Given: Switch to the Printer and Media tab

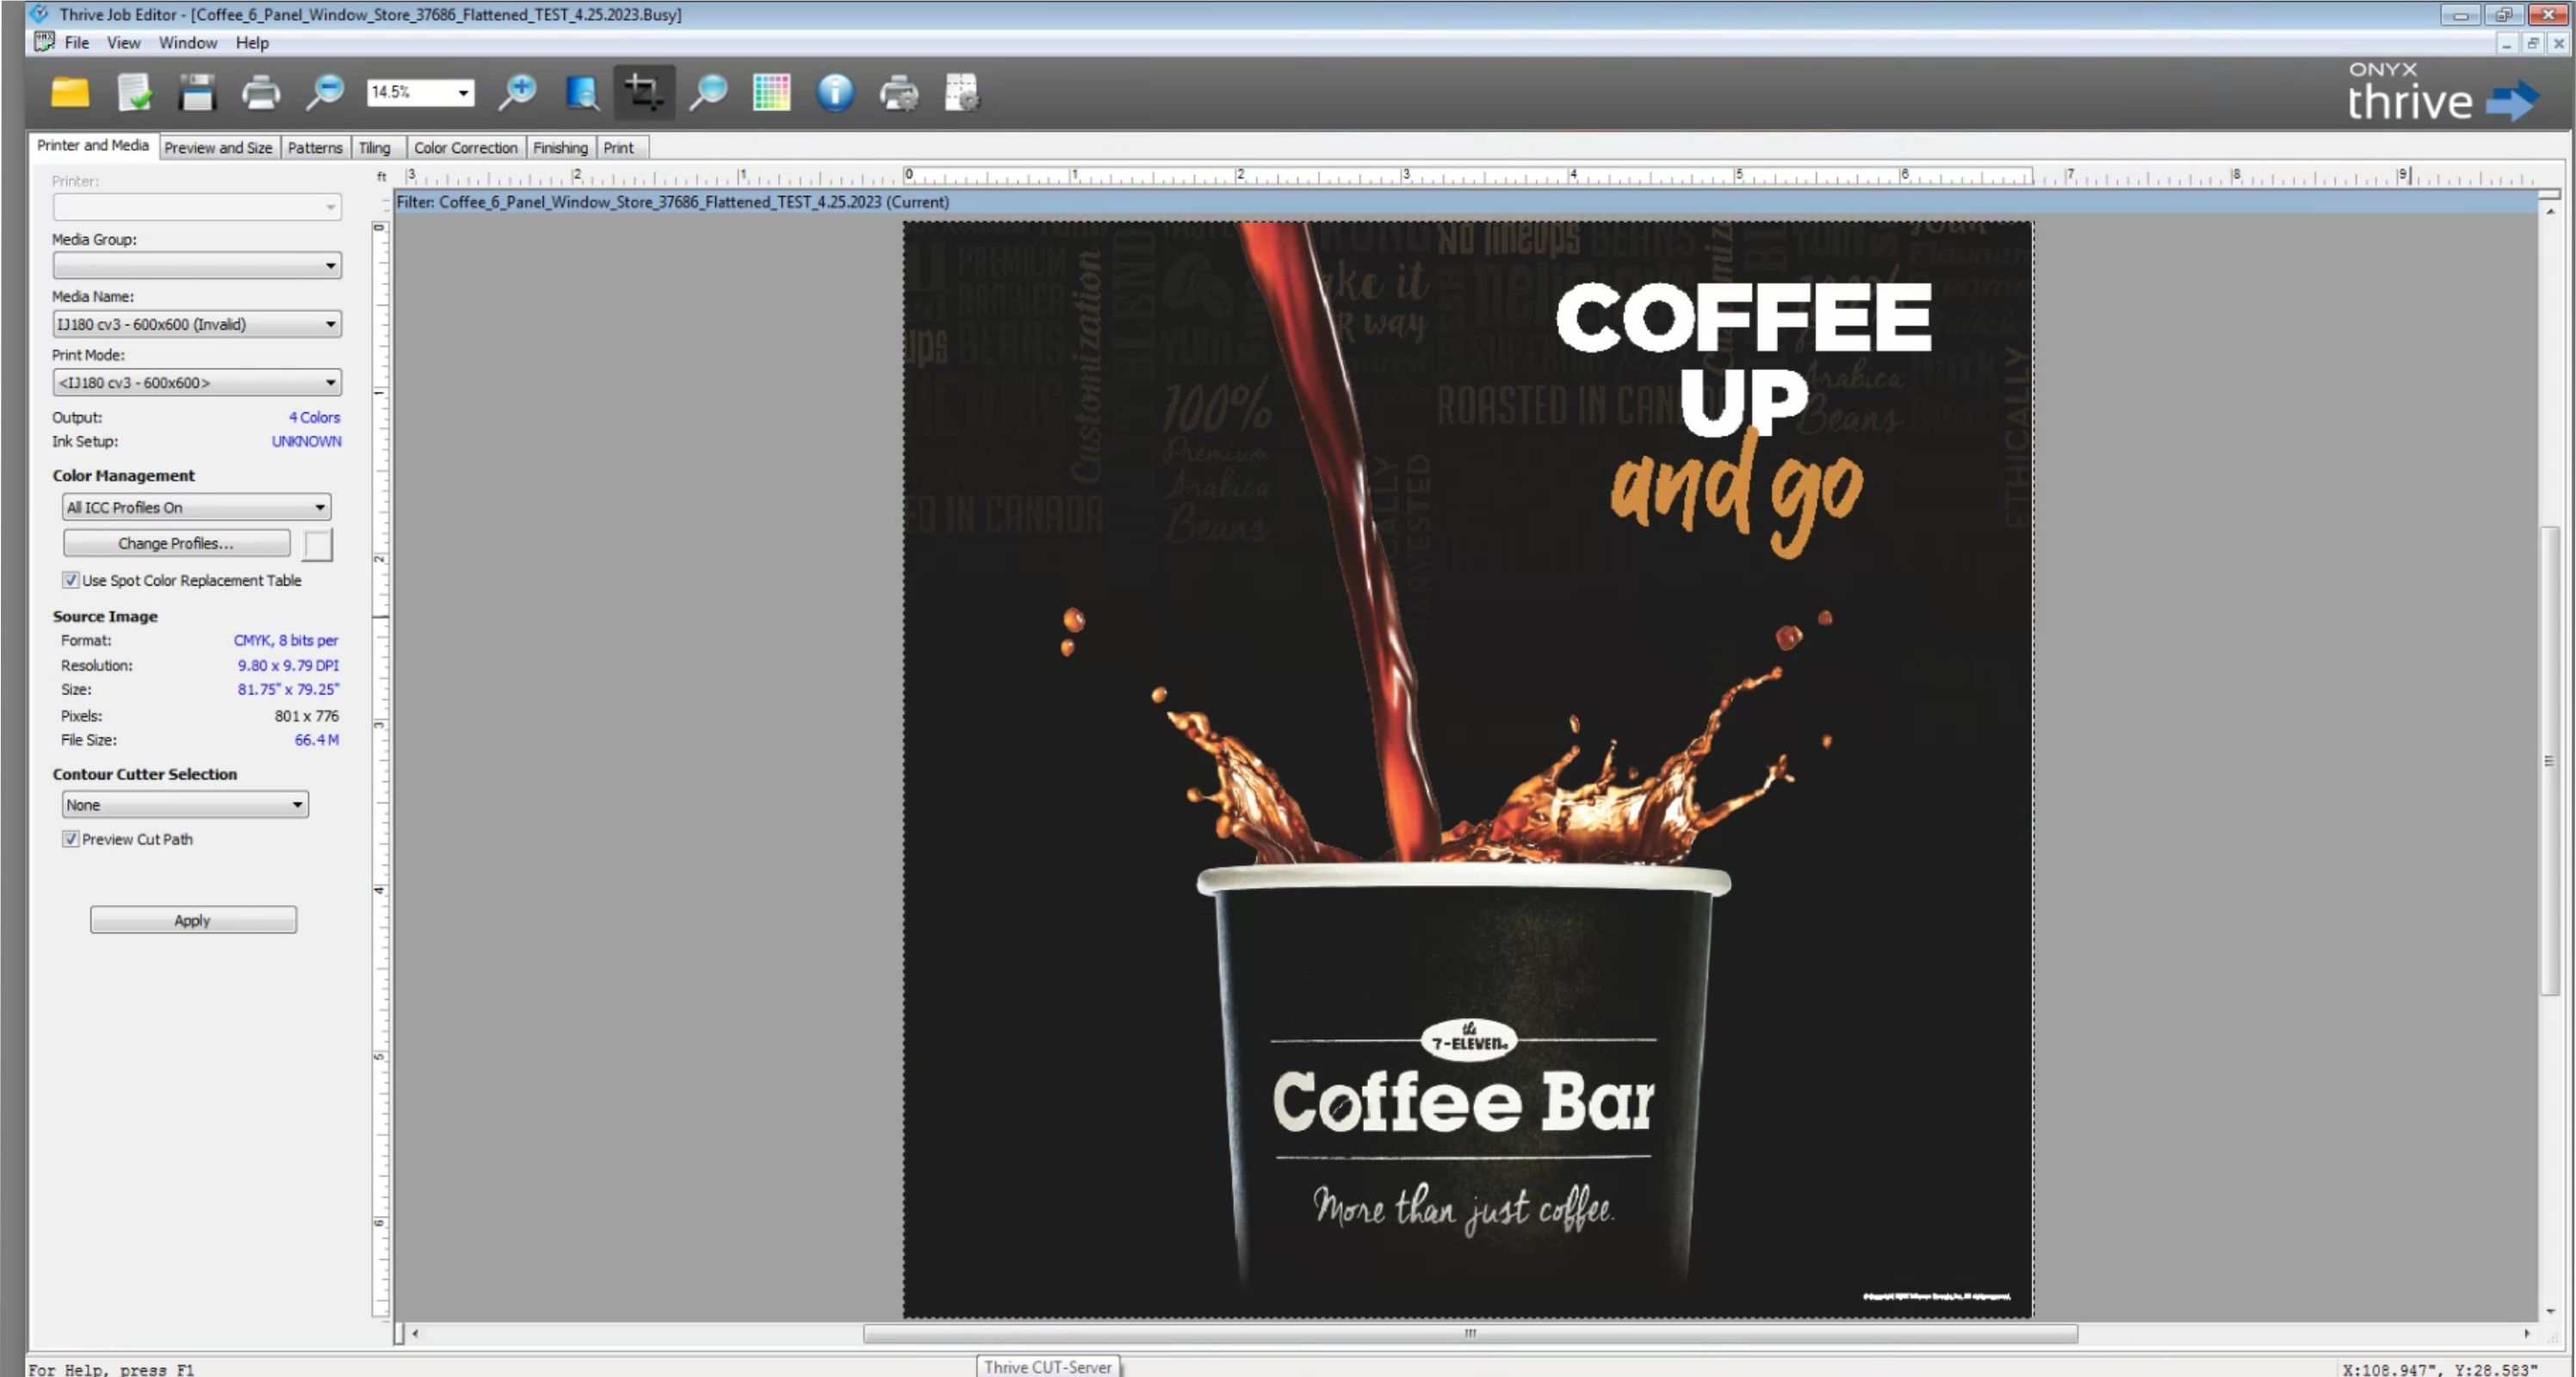Looking at the screenshot, I should [93, 146].
